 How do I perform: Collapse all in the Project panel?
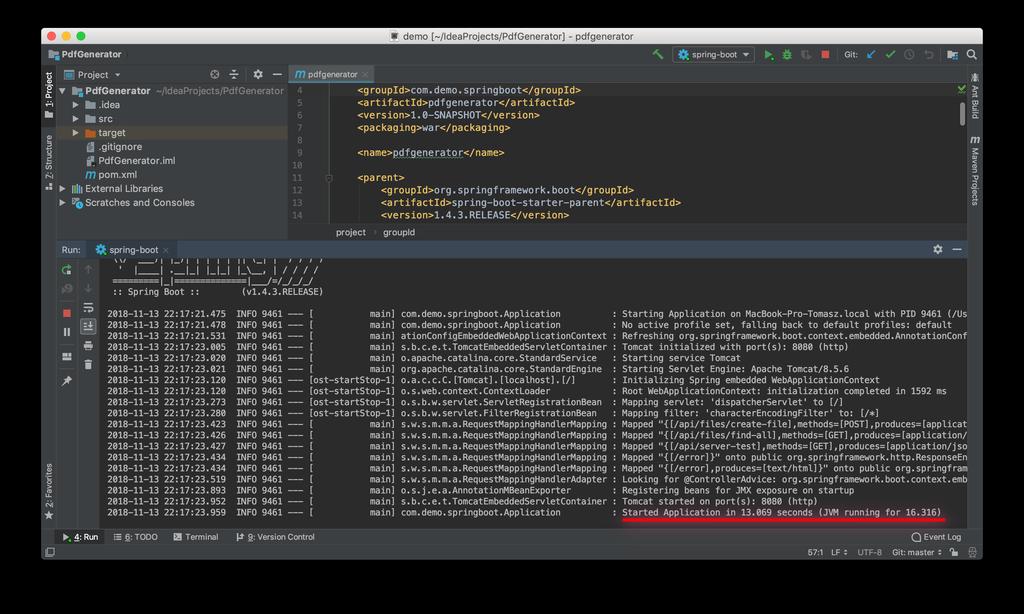[234, 74]
